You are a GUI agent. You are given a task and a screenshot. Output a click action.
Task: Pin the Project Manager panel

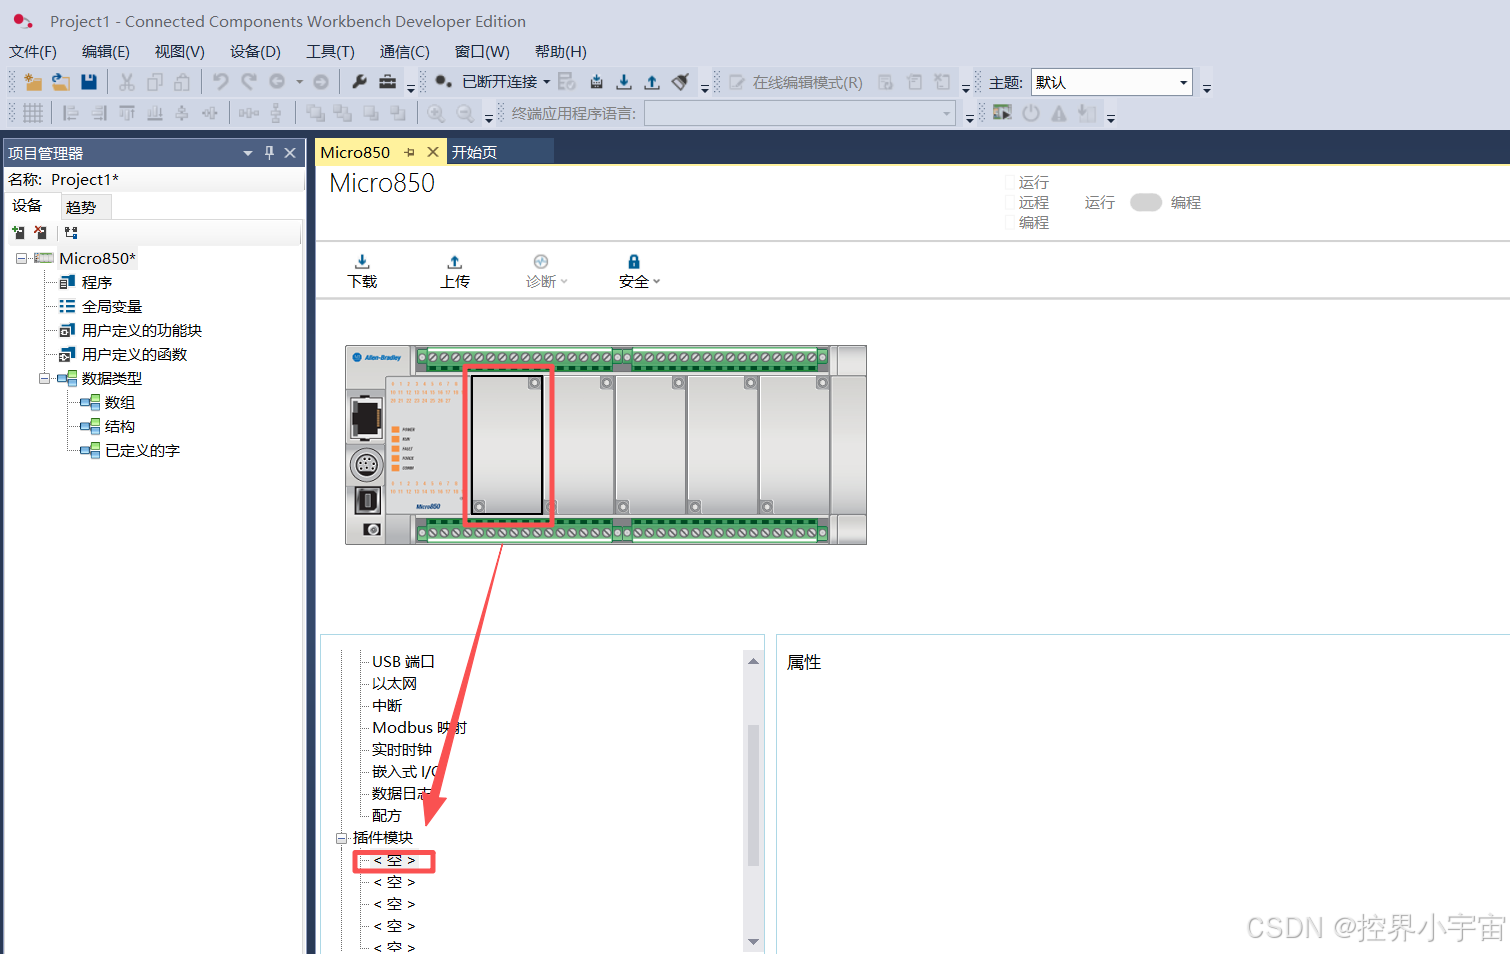tap(269, 153)
